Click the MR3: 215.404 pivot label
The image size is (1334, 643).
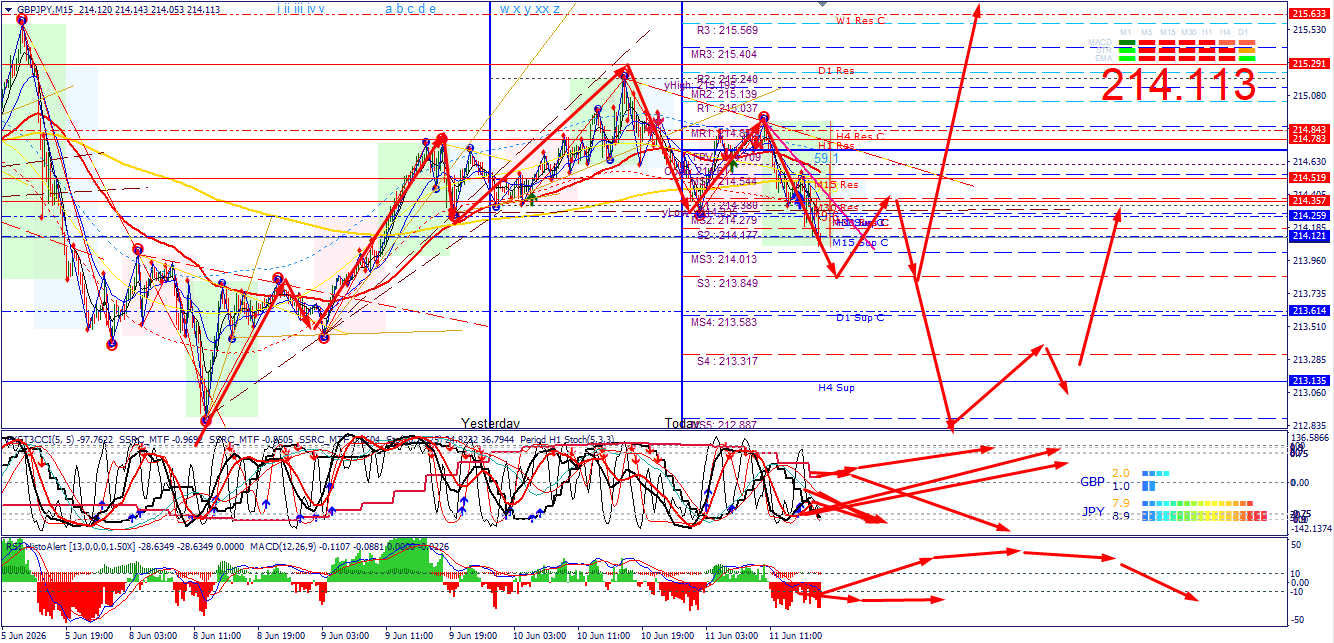[x=724, y=55]
